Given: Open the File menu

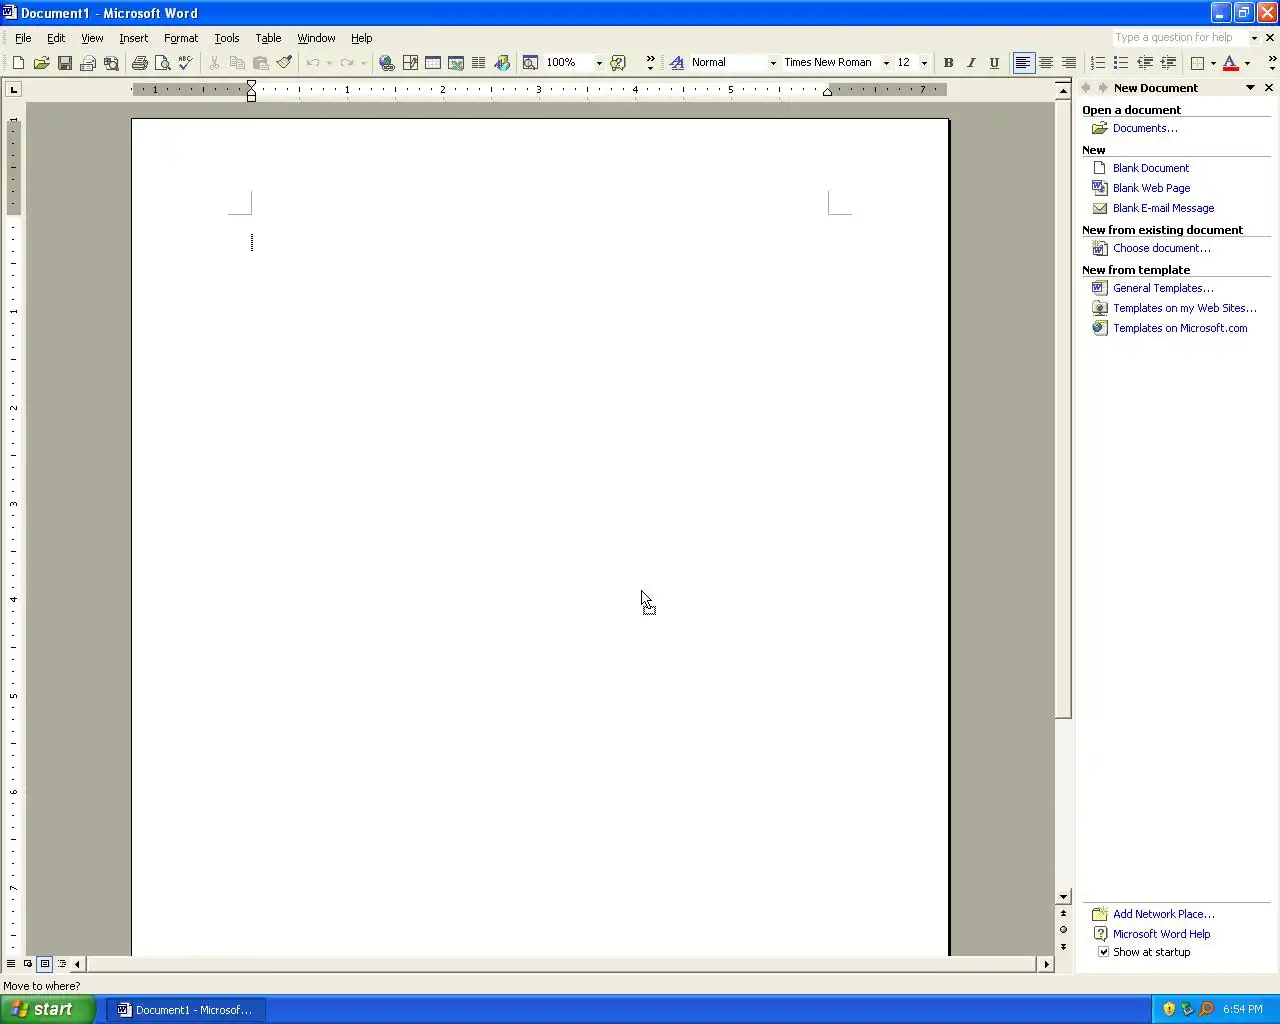Looking at the screenshot, I should coord(23,38).
